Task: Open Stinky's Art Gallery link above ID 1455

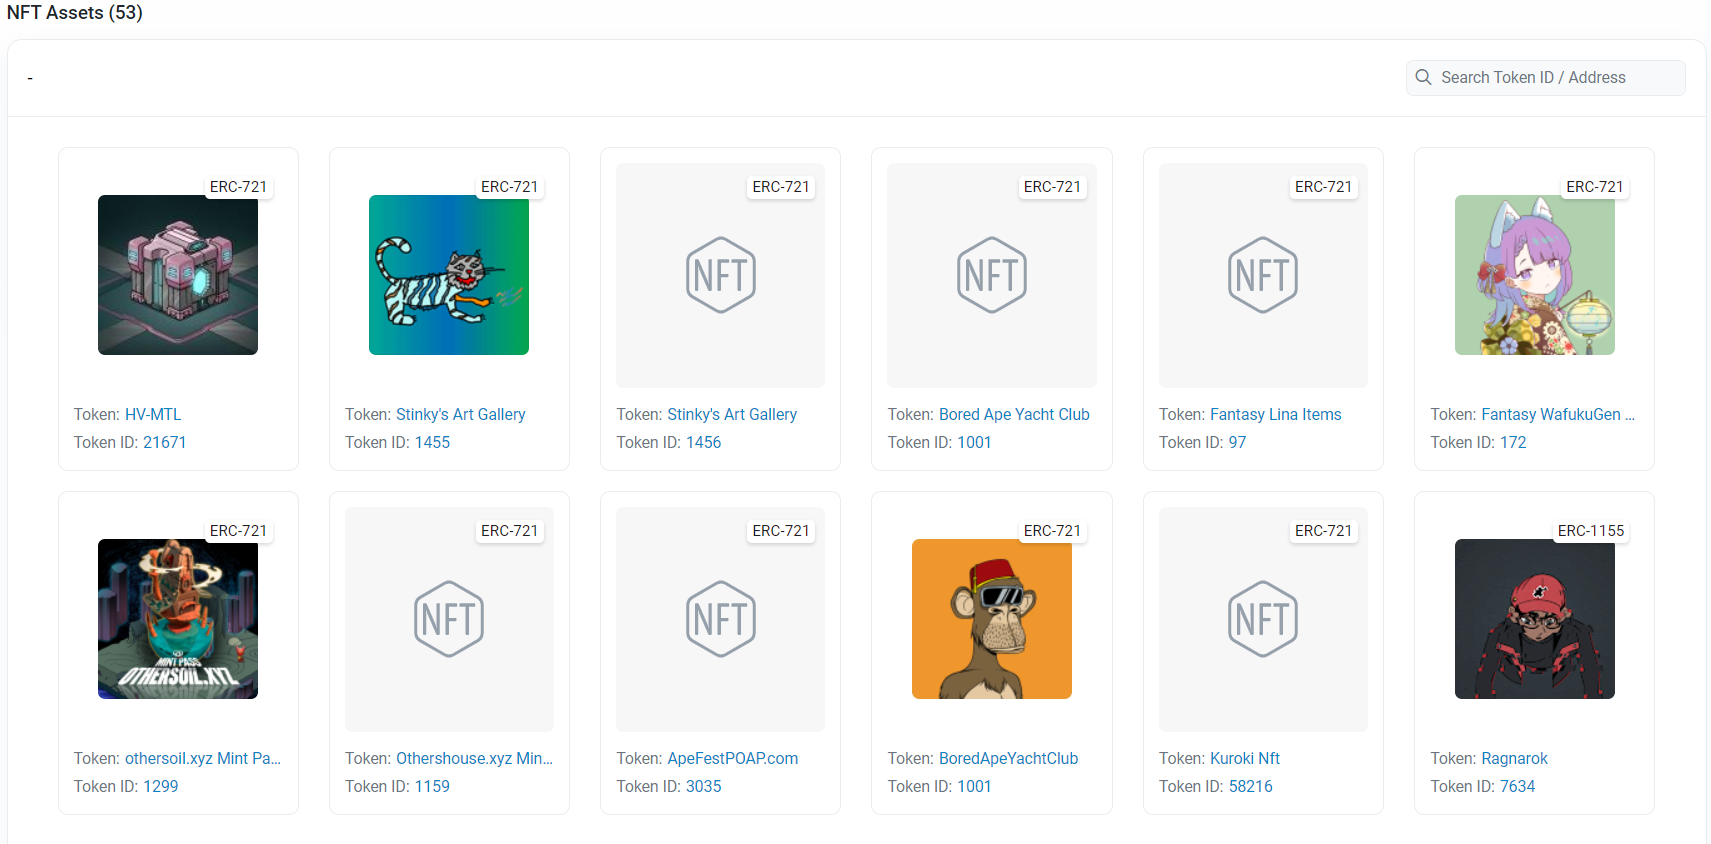Action: (x=461, y=414)
